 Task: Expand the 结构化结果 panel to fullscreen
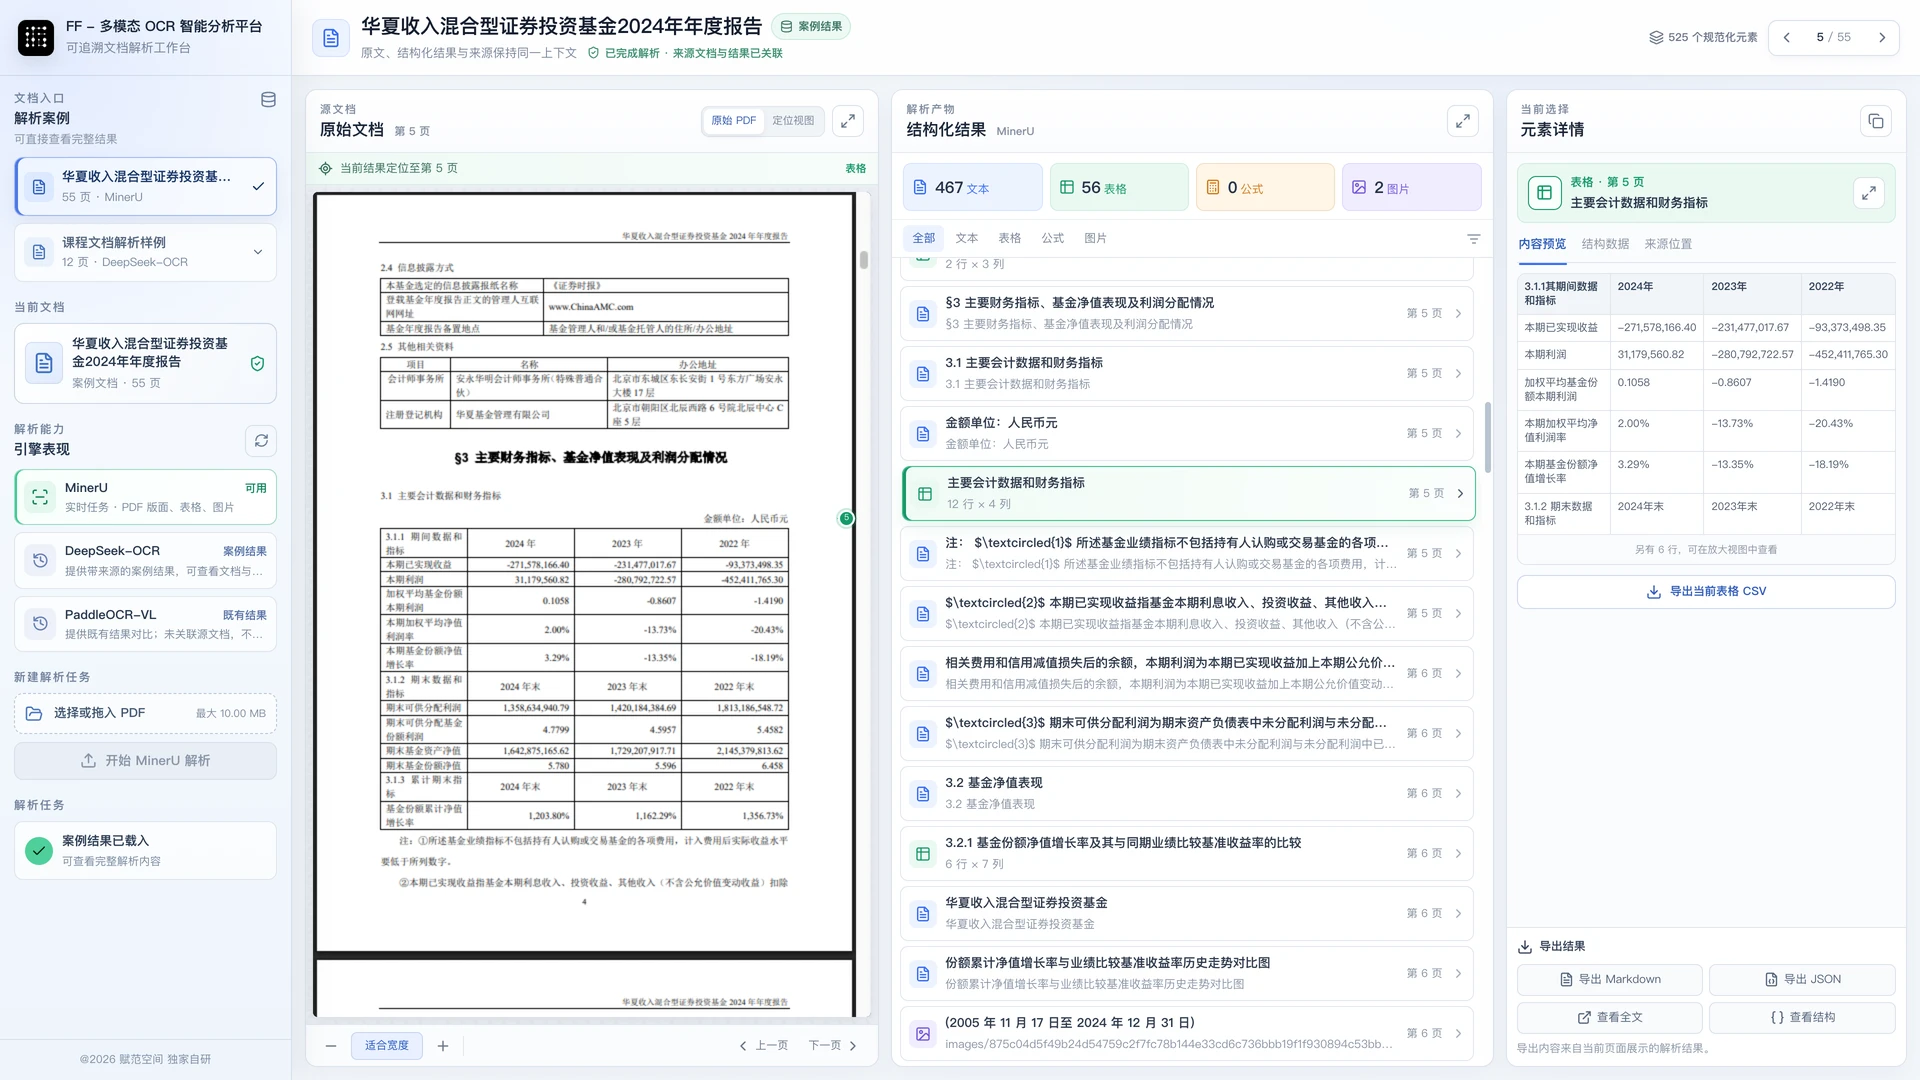(x=1463, y=121)
